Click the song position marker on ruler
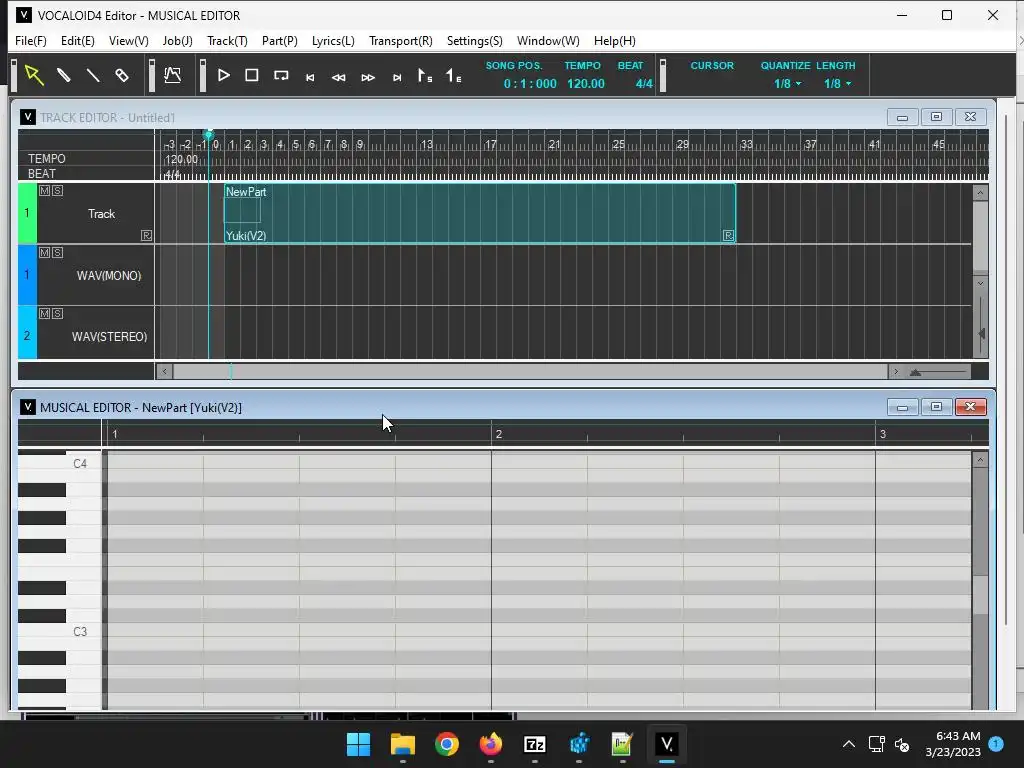The height and width of the screenshot is (768, 1024). [209, 135]
